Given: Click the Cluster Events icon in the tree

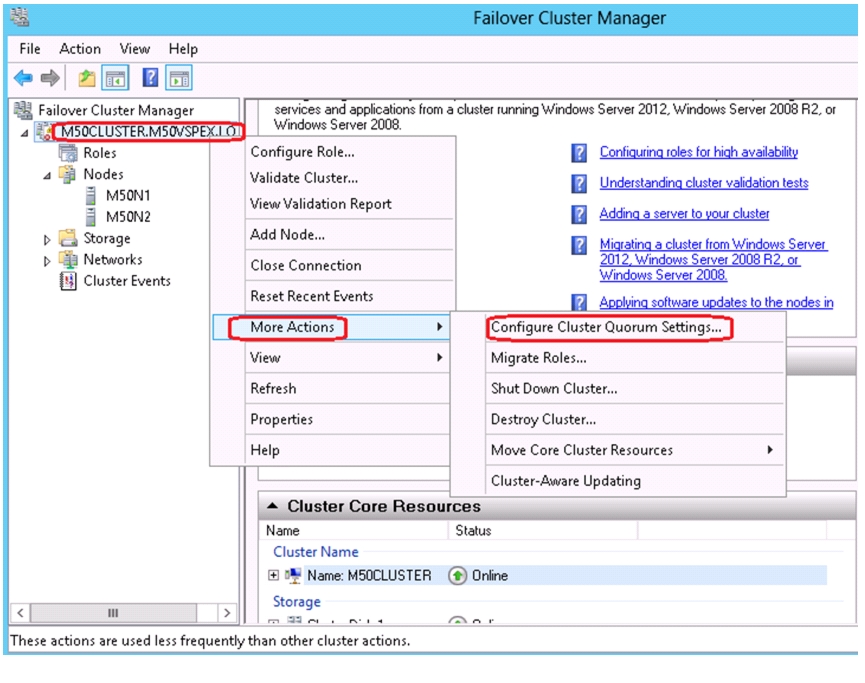Looking at the screenshot, I should 68,281.
